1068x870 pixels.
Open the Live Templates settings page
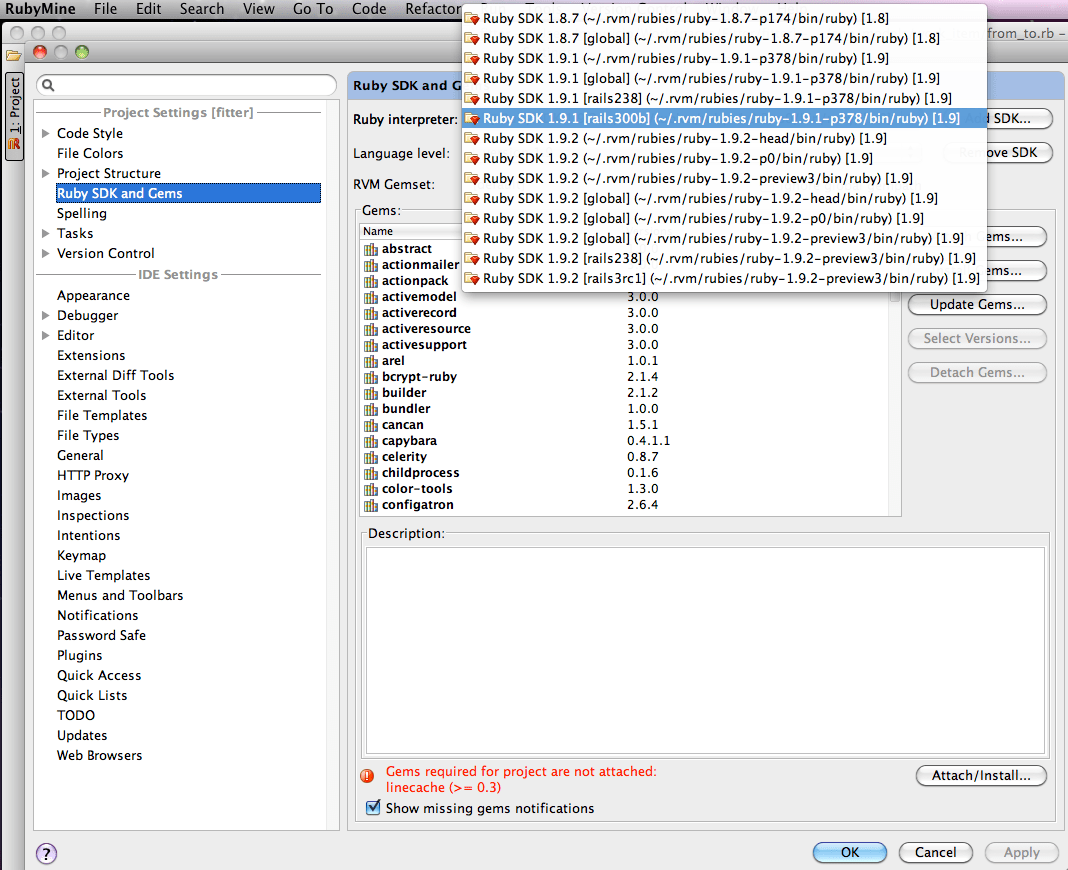pyautogui.click(x=104, y=576)
